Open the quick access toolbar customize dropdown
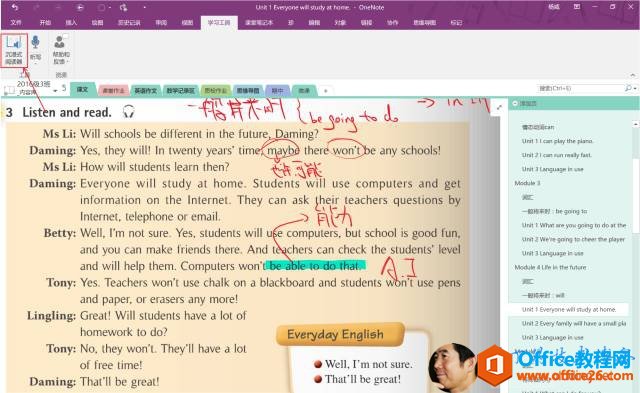 tap(144, 7)
